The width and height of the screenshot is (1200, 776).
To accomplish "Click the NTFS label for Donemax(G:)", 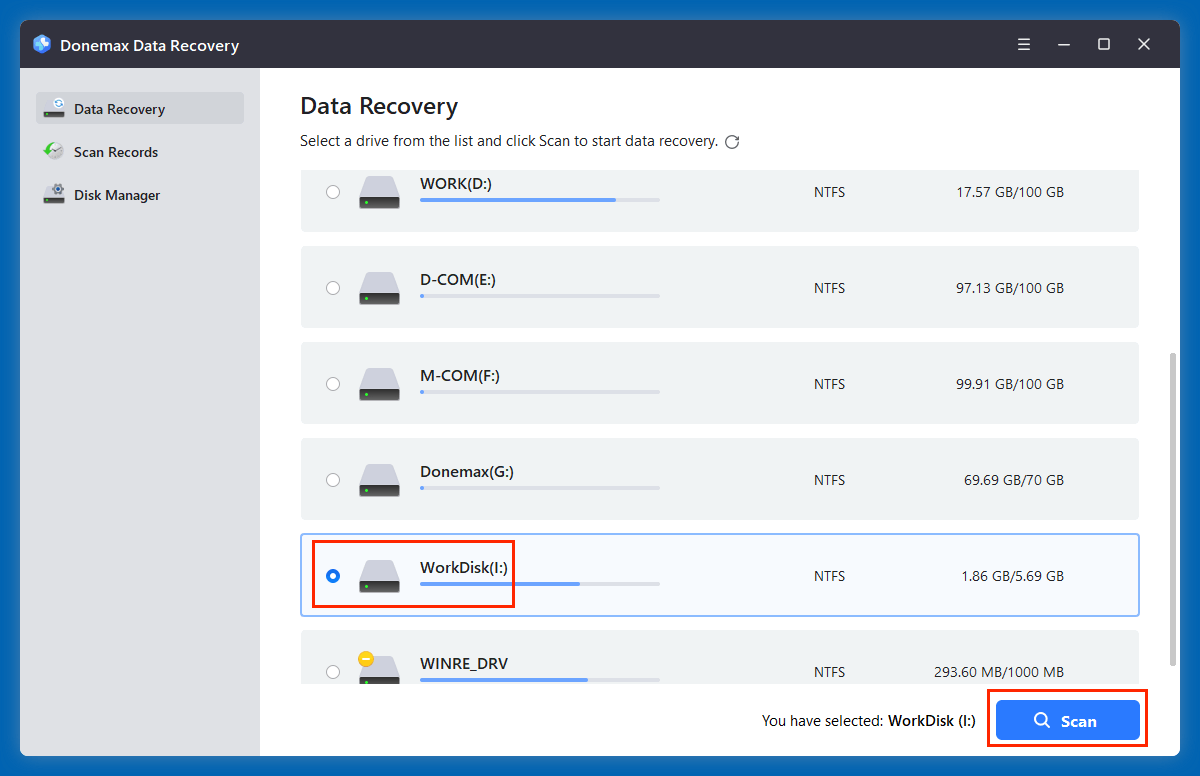I will click(x=829, y=480).
